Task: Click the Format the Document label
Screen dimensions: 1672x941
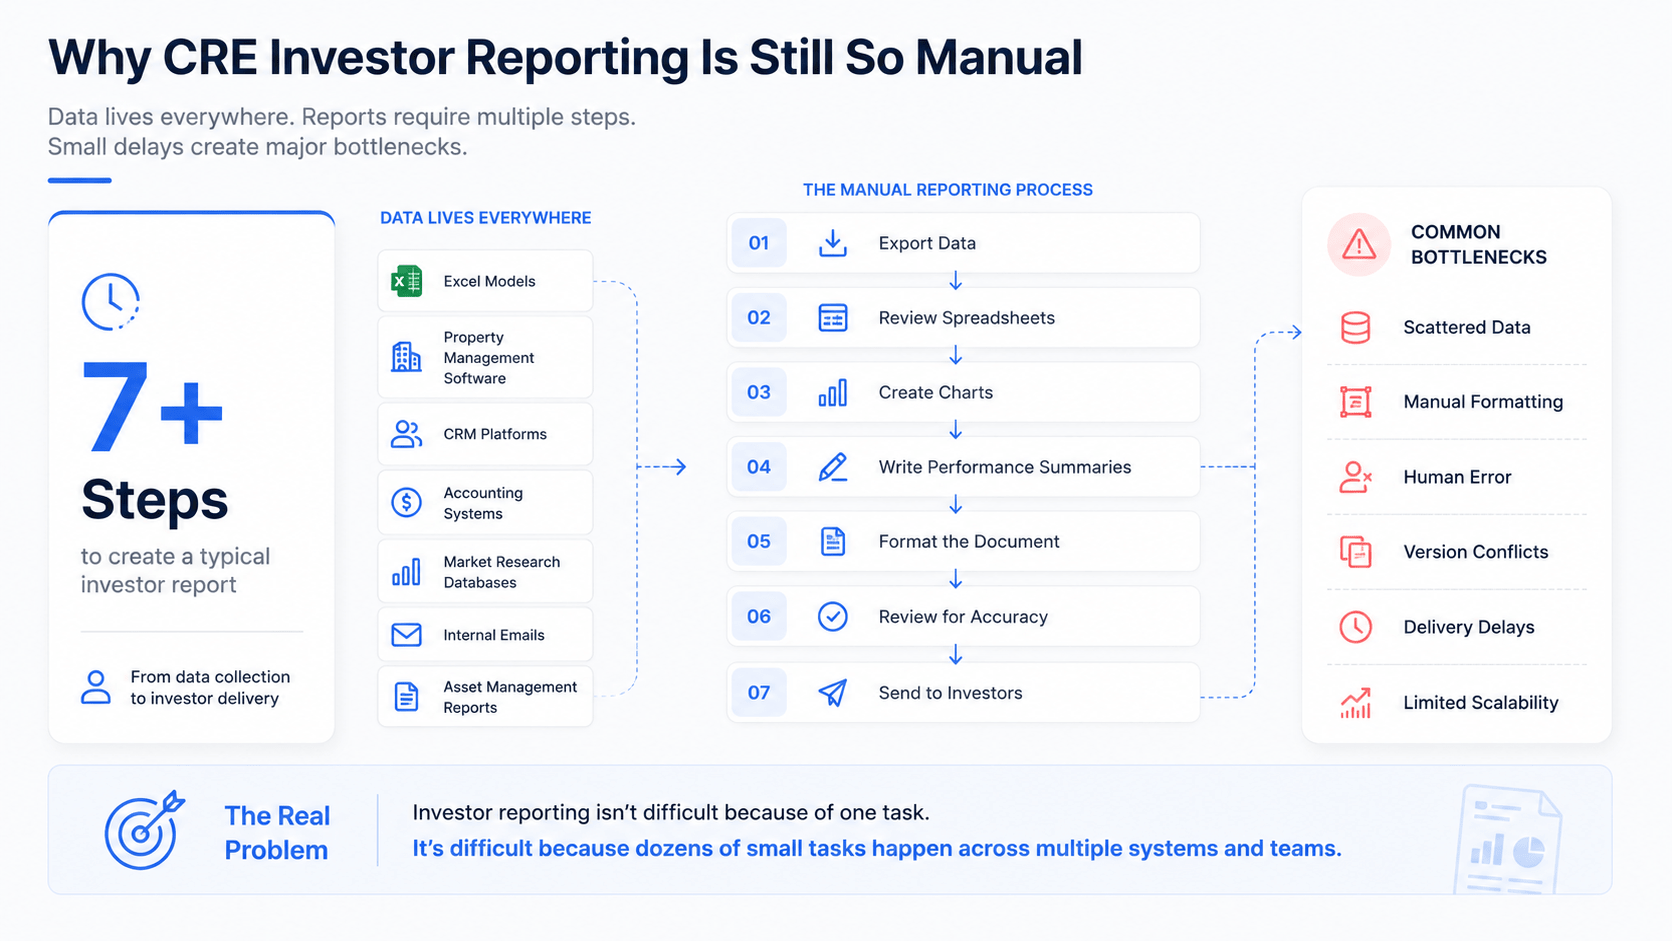Action: coord(969,541)
